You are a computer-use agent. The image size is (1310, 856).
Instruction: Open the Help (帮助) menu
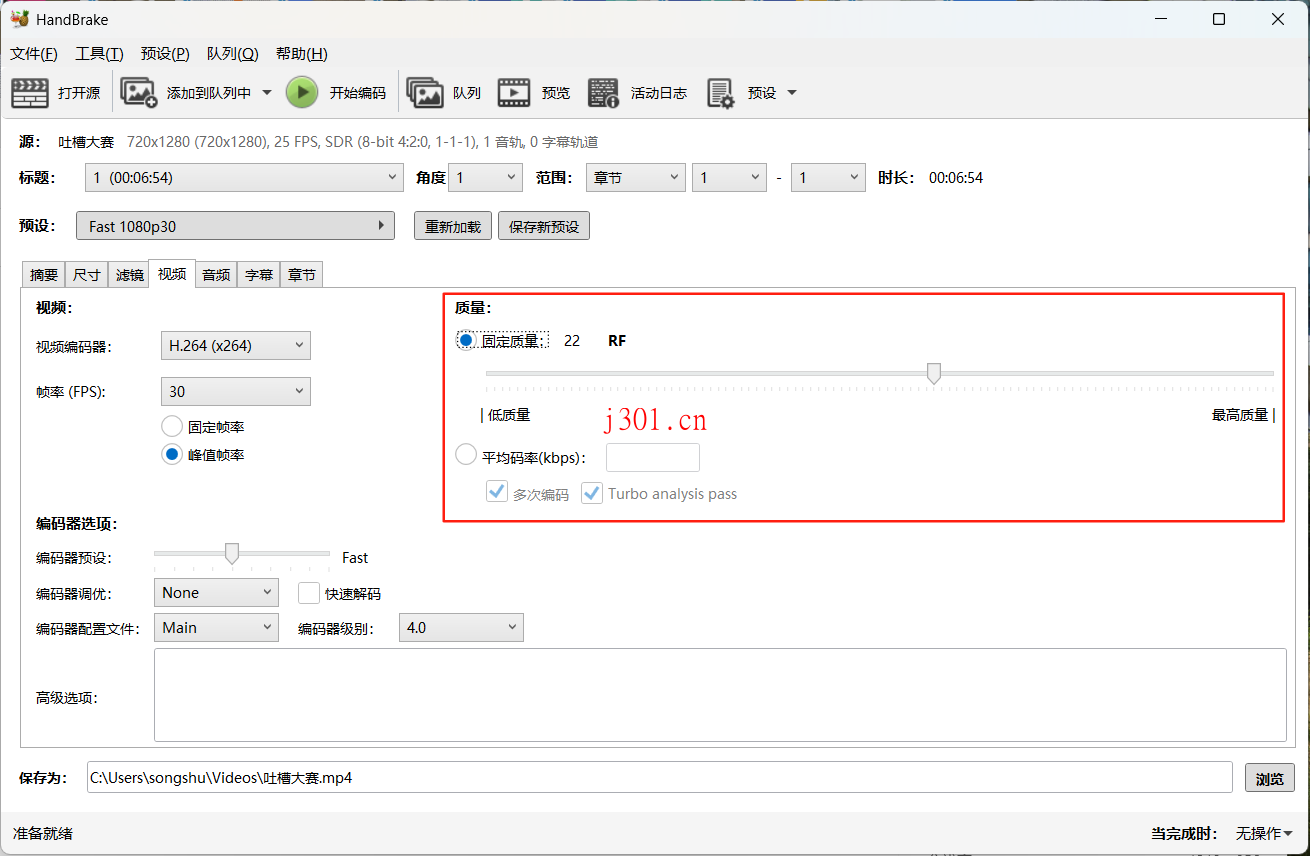(x=302, y=54)
